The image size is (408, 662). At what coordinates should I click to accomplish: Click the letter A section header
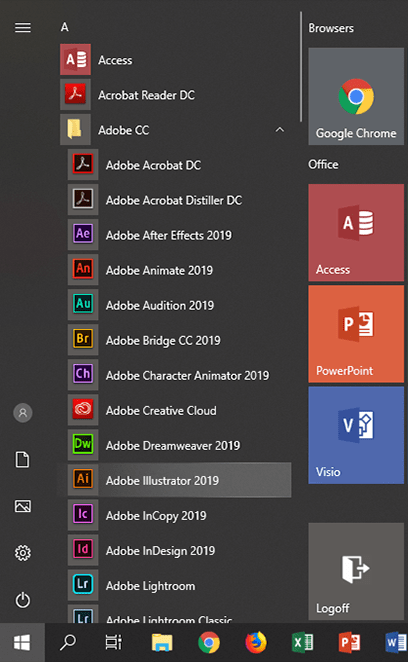[x=65, y=27]
